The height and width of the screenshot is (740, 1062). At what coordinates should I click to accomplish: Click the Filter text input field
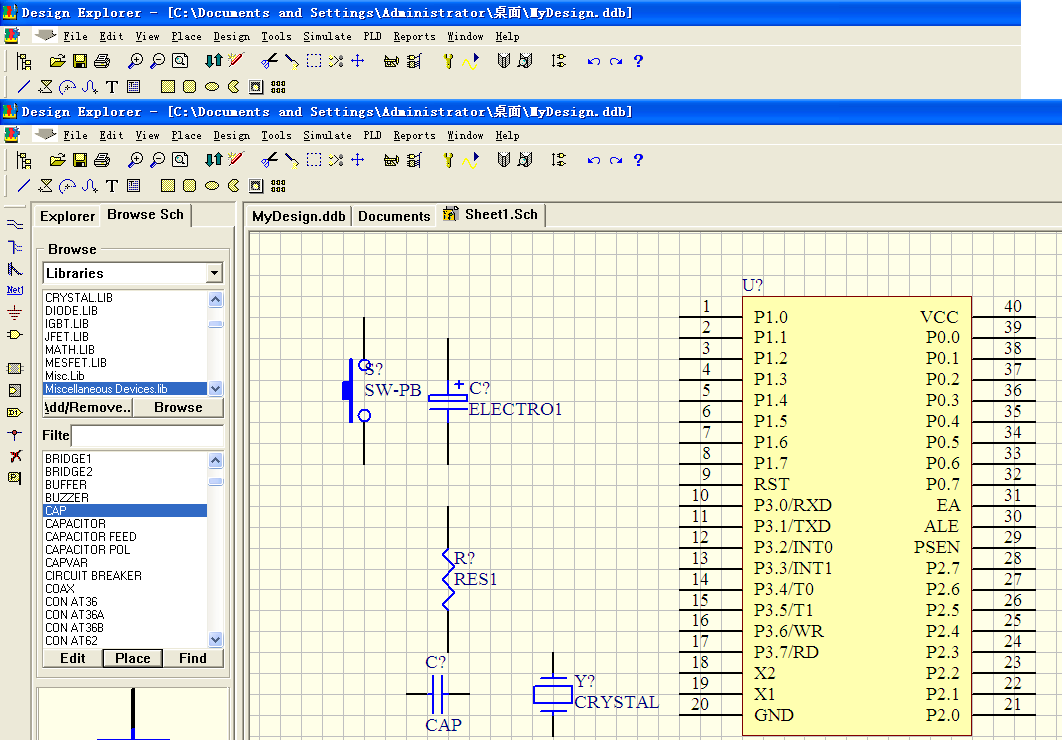147,436
